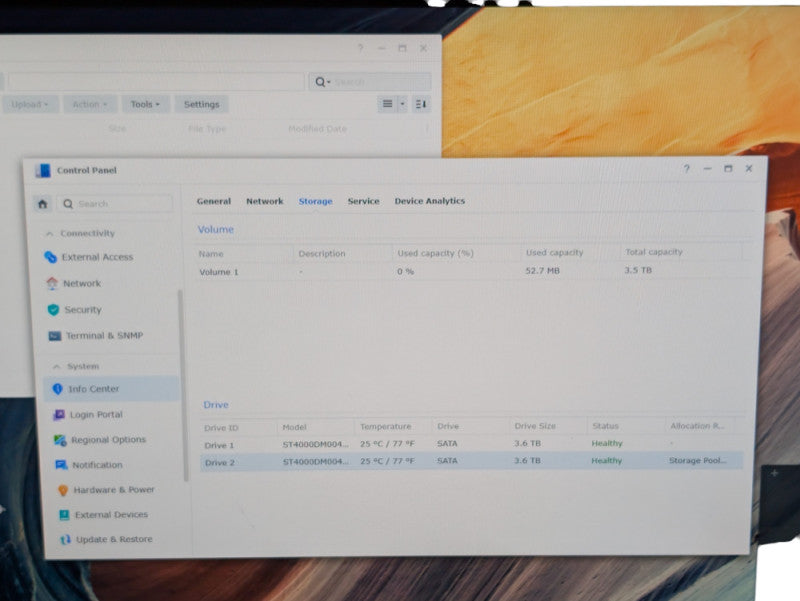Viewport: 800px width, 601px height.
Task: Click the 52.7 MB used capacity value
Action: [542, 271]
